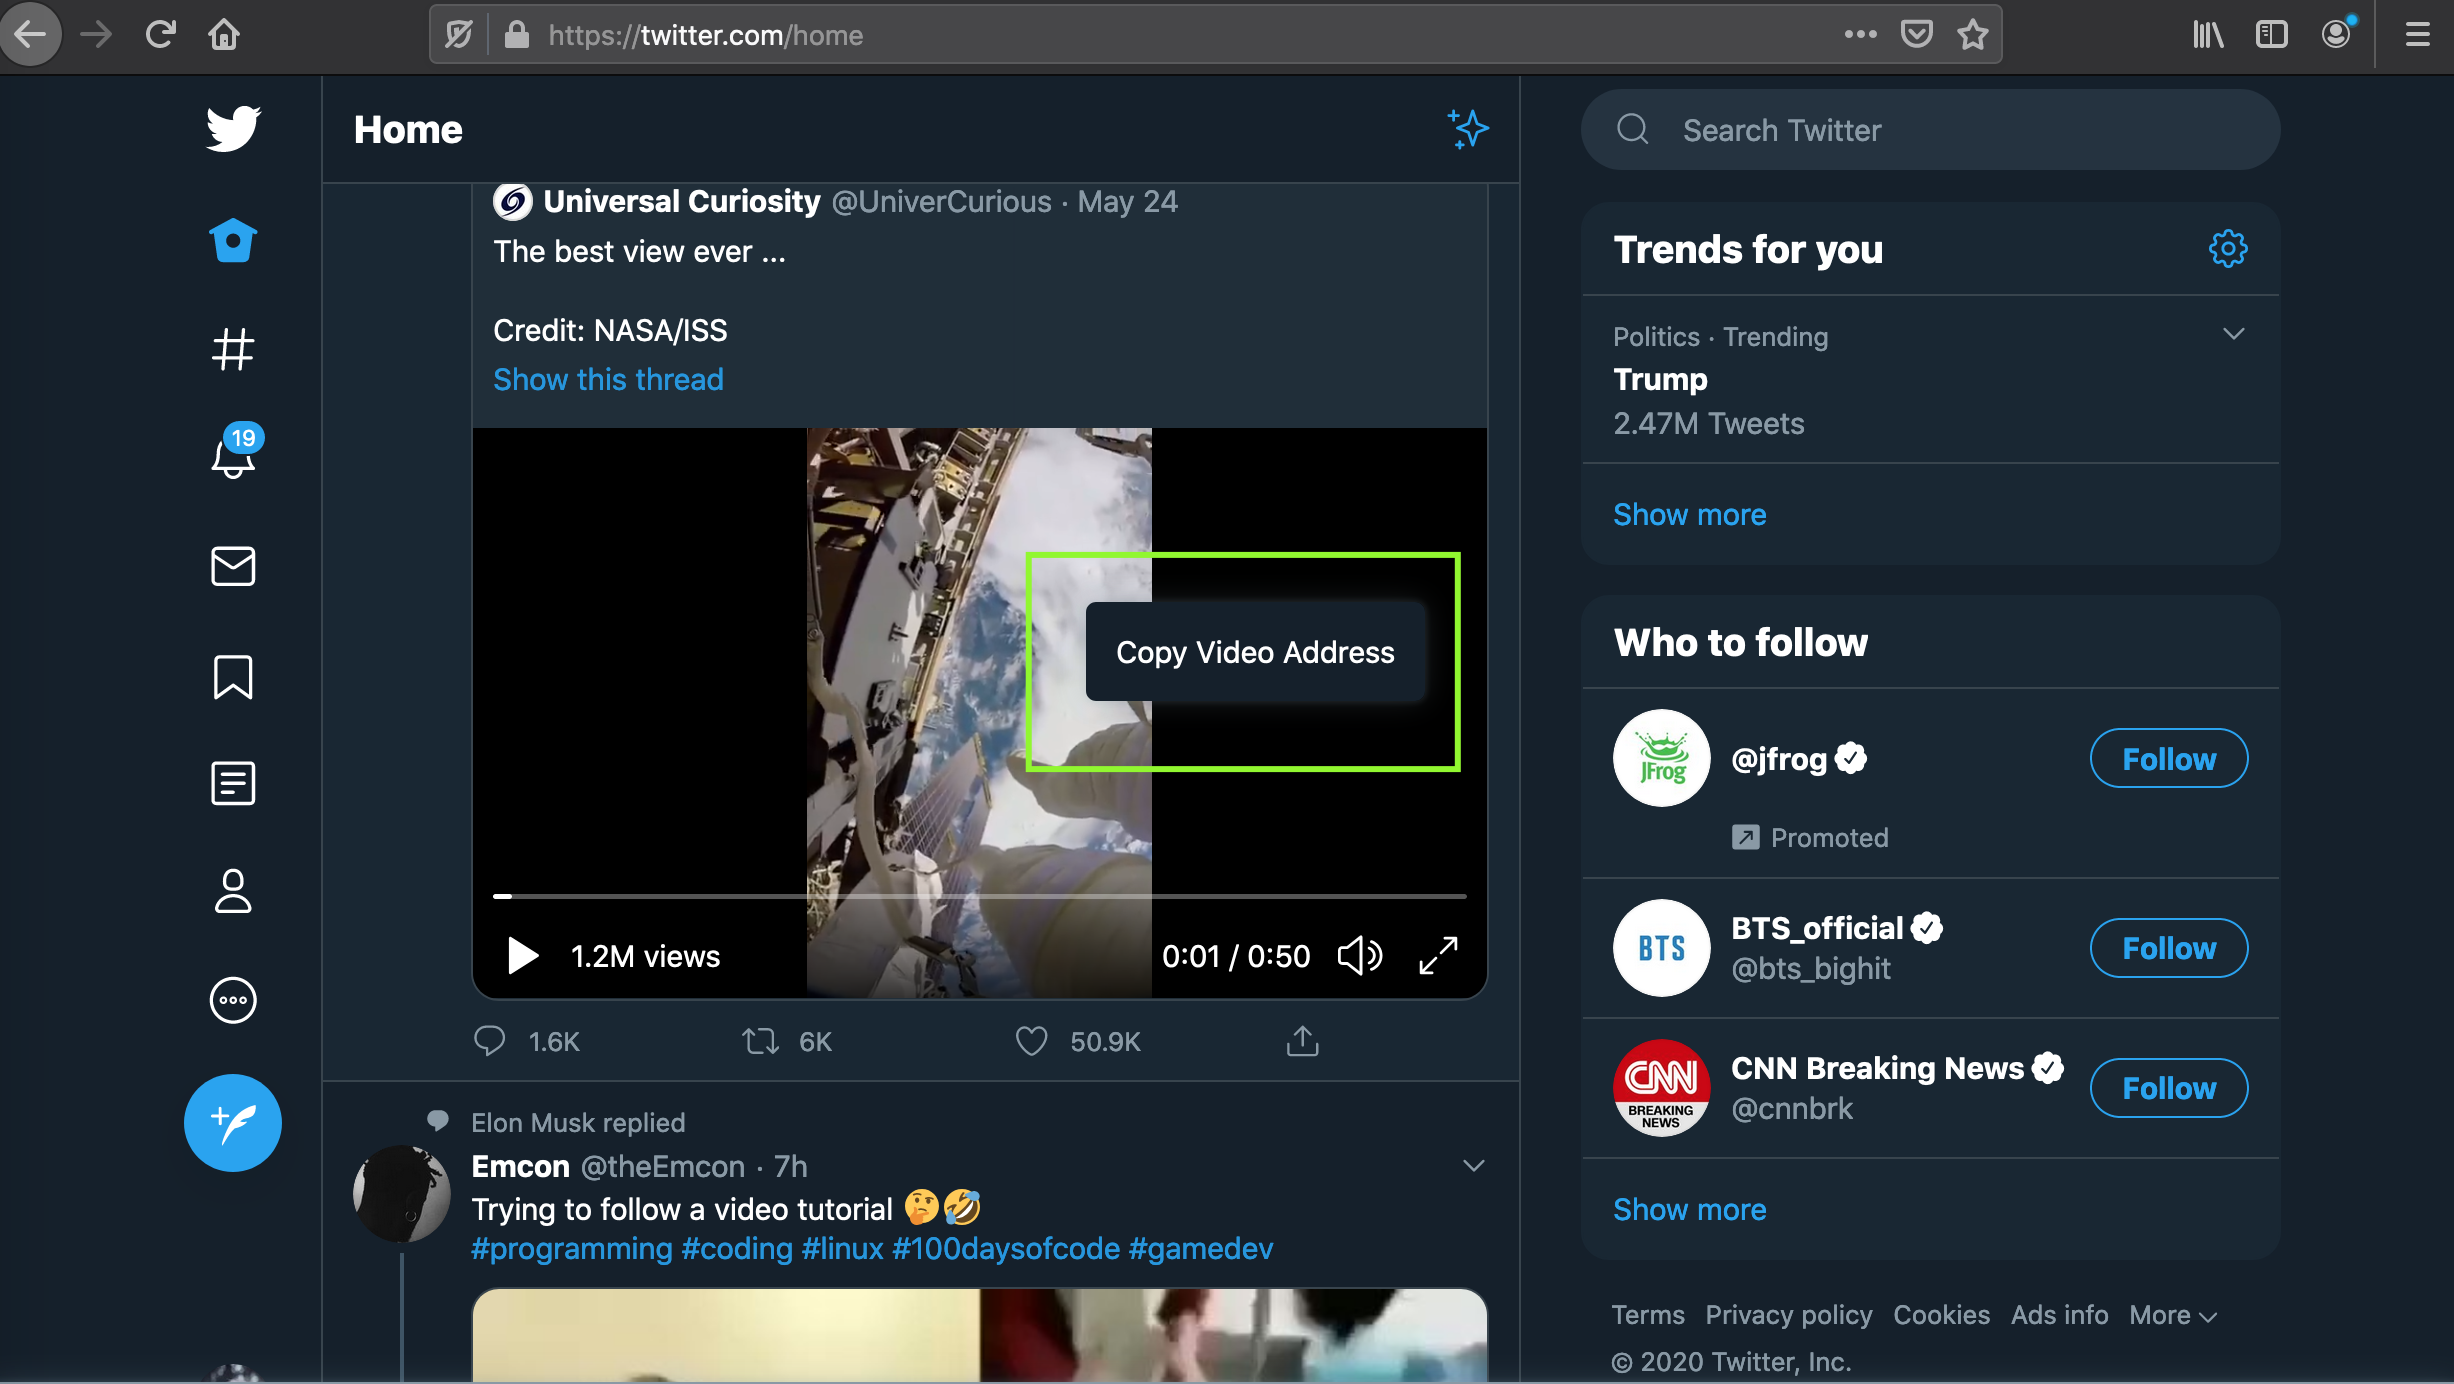Viewport: 2454px width, 1384px height.
Task: Mute the video audio
Action: [x=1358, y=955]
